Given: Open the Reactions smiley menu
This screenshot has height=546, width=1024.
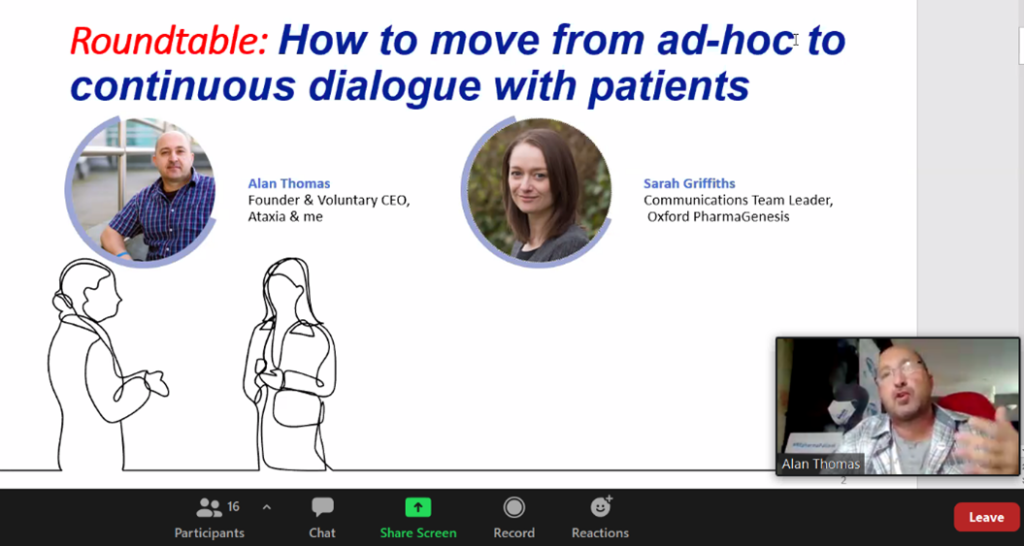Looking at the screenshot, I should point(600,507).
